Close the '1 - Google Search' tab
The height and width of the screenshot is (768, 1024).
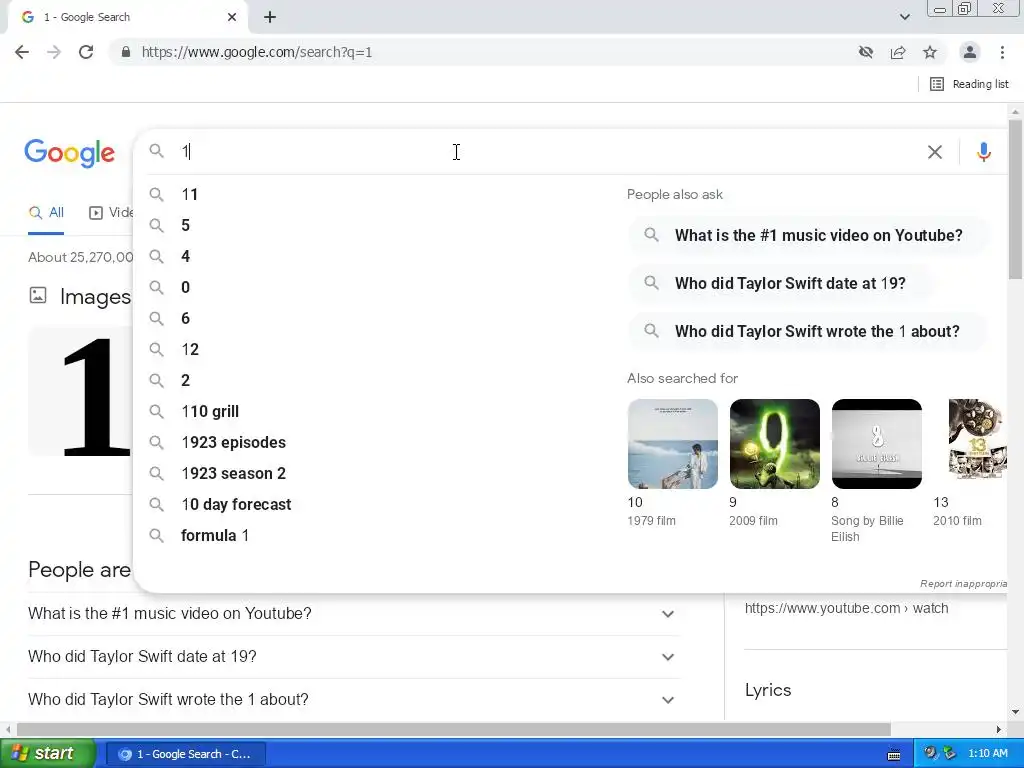coord(232,17)
